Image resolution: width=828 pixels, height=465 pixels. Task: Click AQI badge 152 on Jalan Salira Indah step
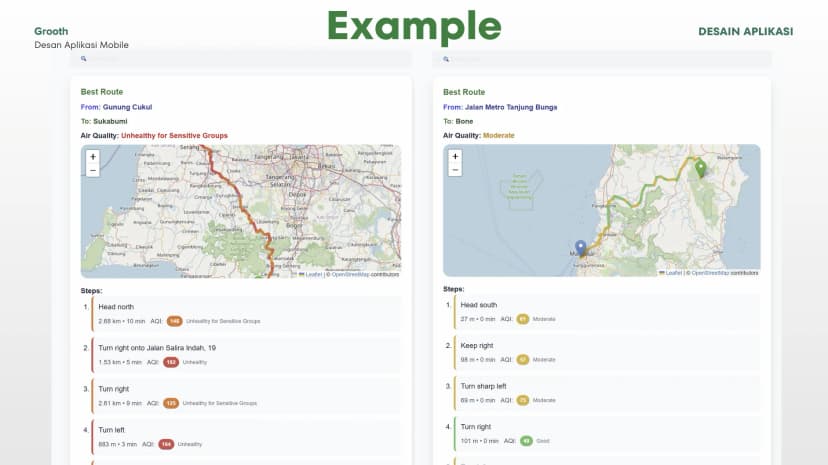point(171,362)
